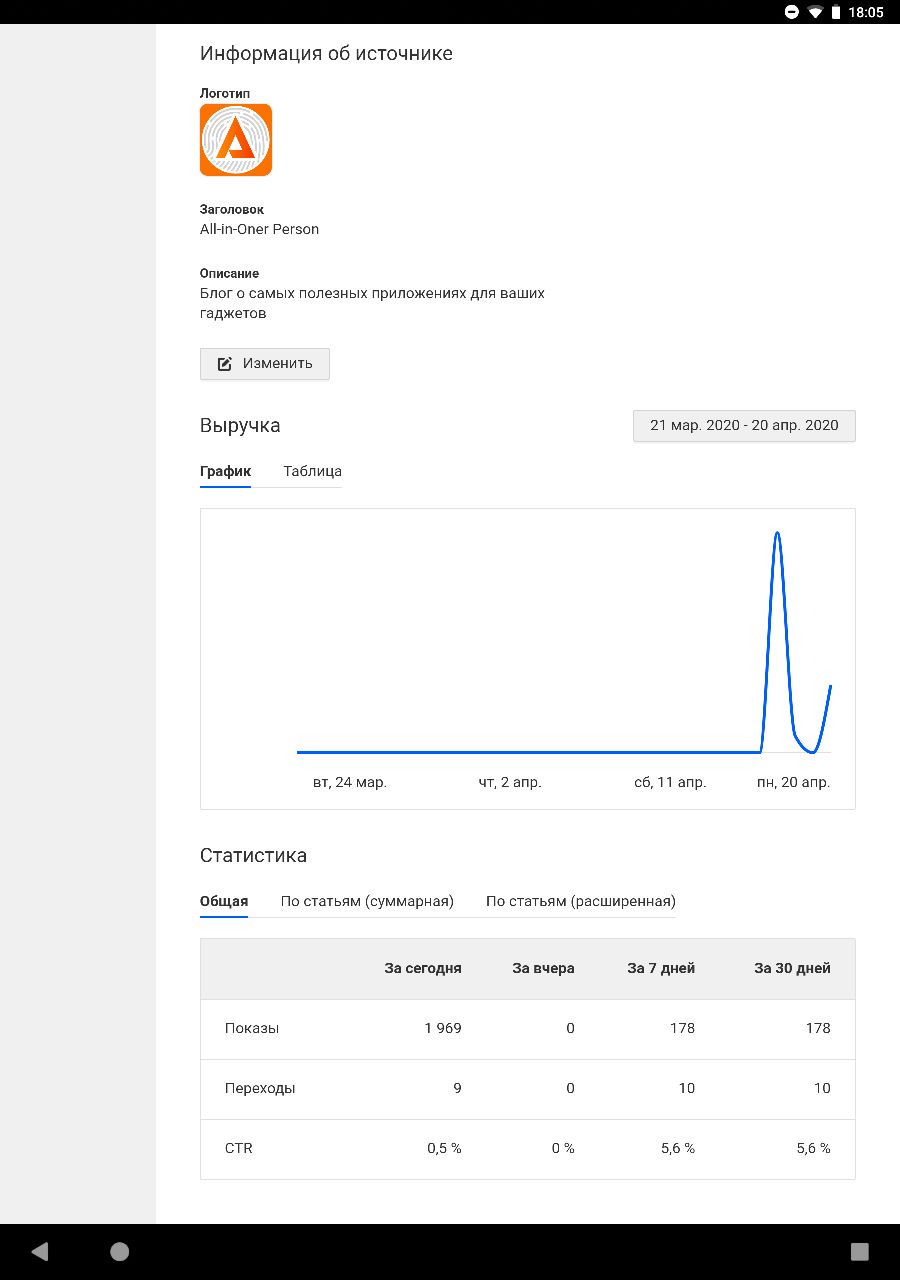
Task: Tap the battery status bar icon
Action: click(835, 12)
